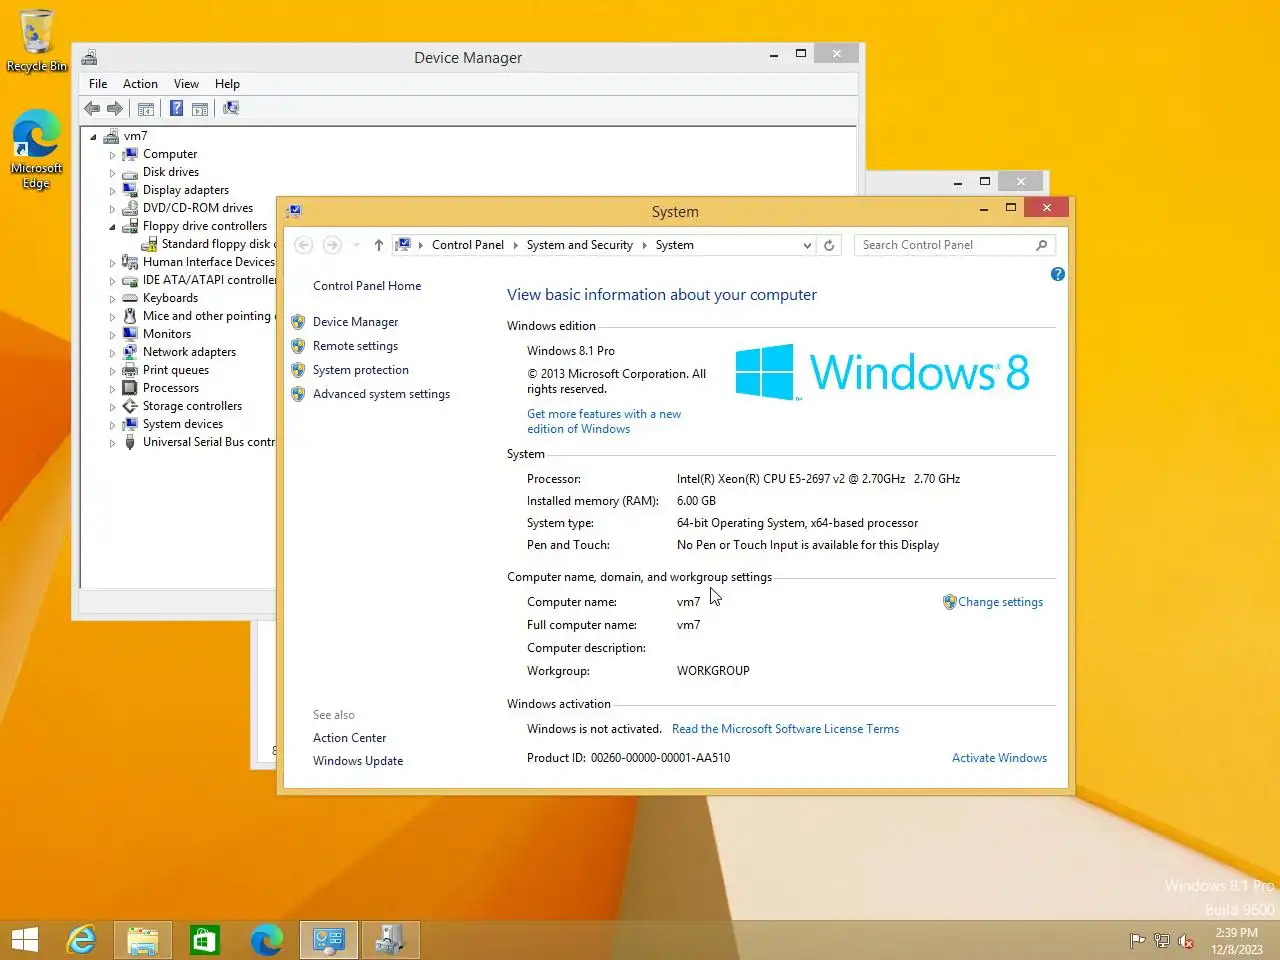This screenshot has width=1280, height=960.
Task: Click the forward button in System window
Action: [x=332, y=245]
